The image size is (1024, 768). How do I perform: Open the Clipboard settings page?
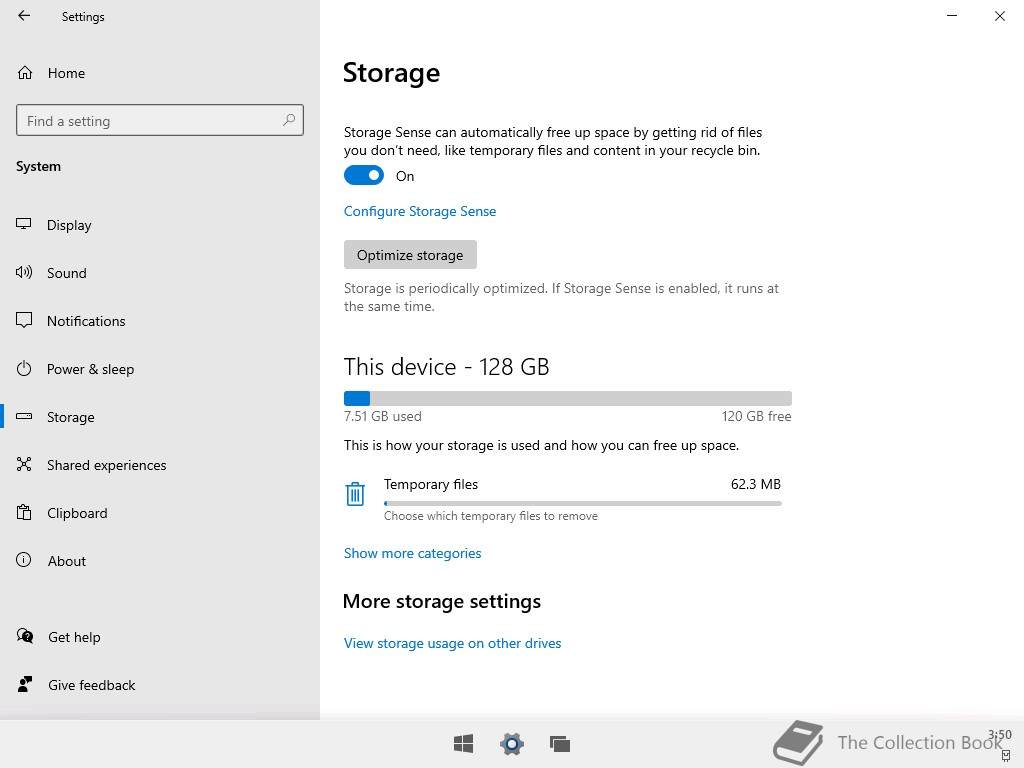[x=77, y=513]
